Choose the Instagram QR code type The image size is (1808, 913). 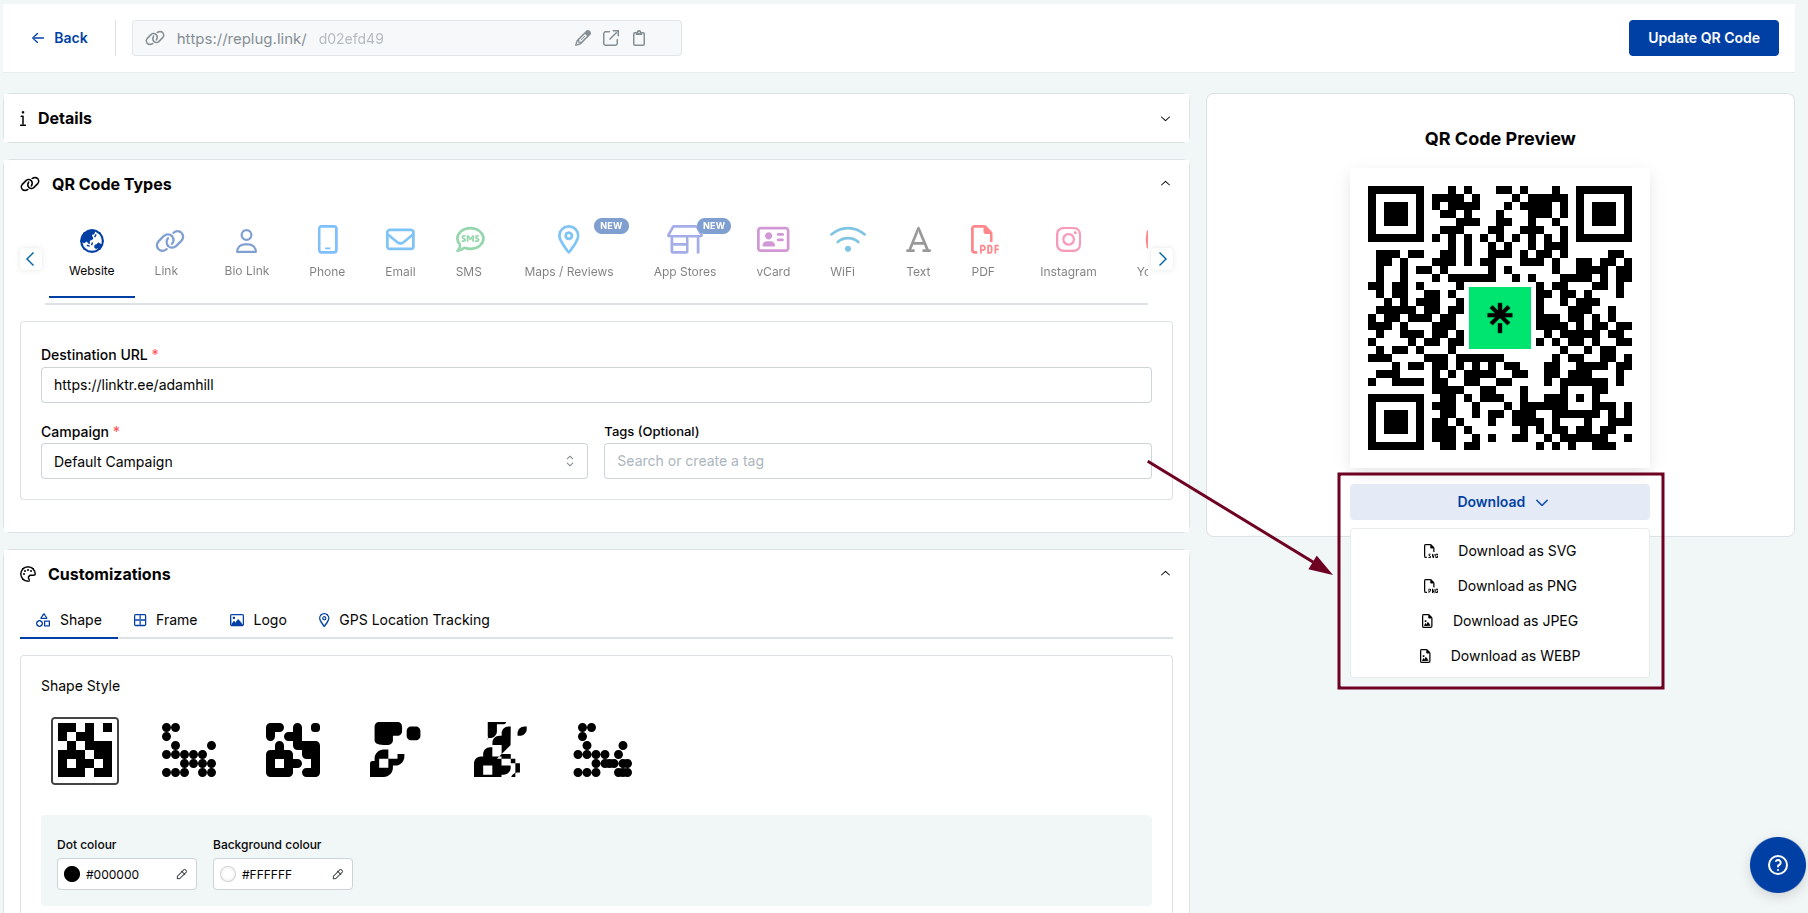1067,251
